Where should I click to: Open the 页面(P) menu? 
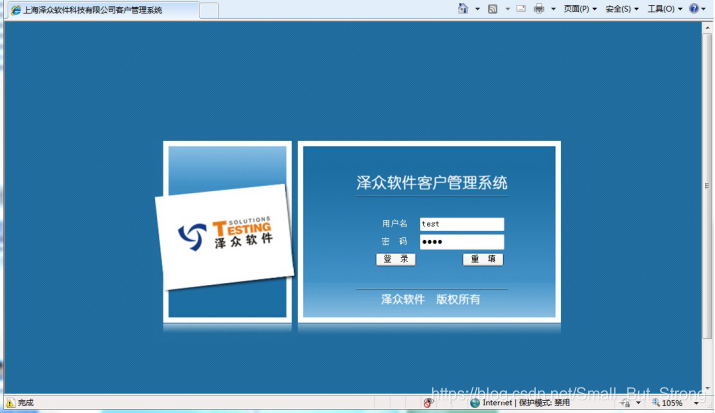580,9
